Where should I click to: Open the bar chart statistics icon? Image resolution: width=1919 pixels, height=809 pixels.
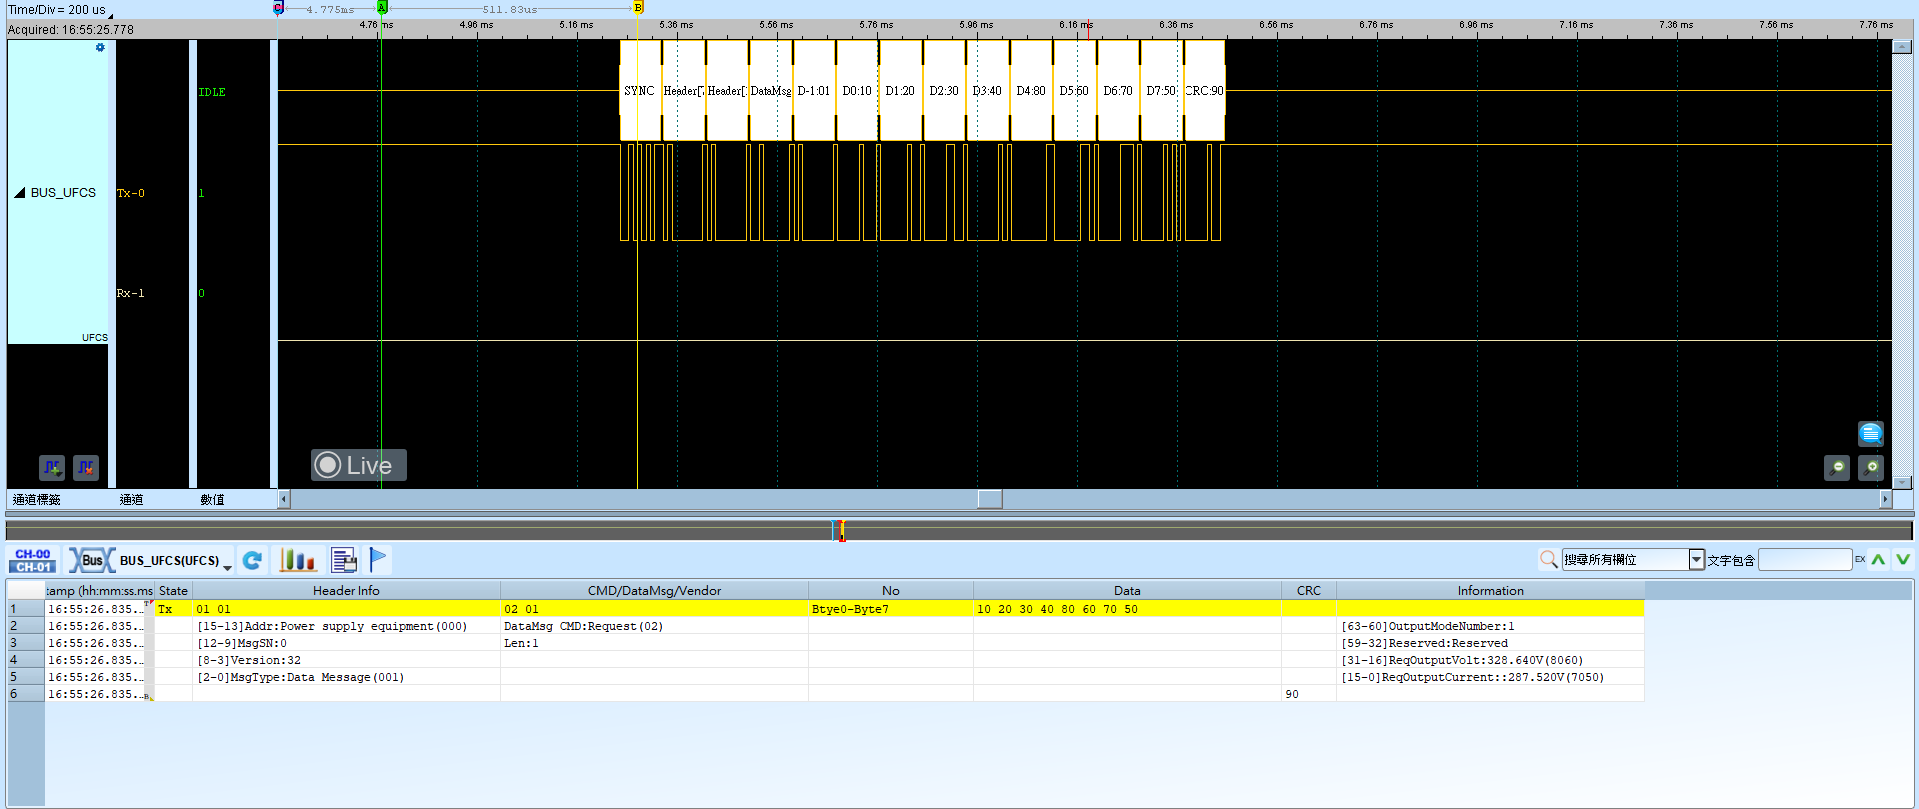297,560
